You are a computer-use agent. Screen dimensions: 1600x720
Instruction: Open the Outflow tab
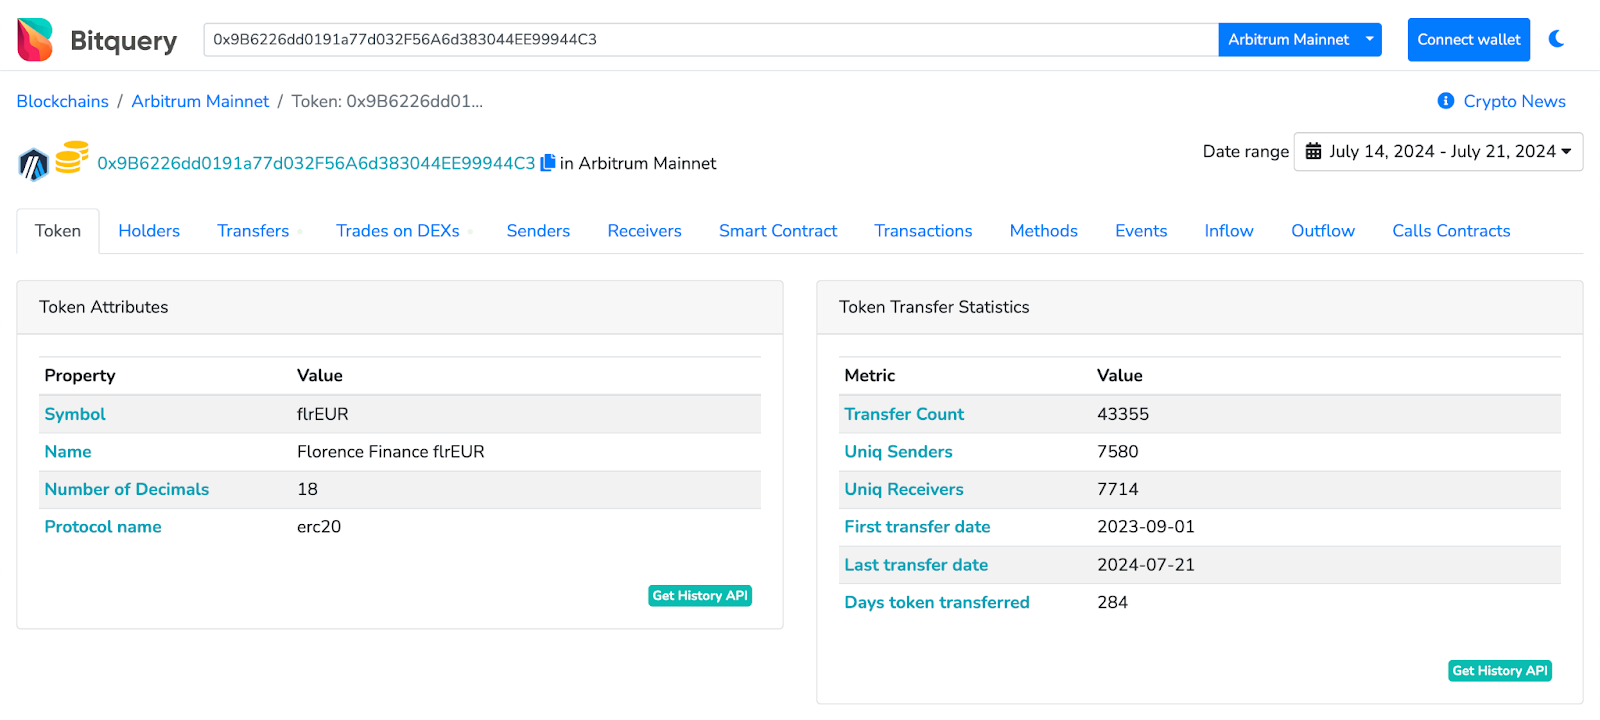(x=1322, y=231)
